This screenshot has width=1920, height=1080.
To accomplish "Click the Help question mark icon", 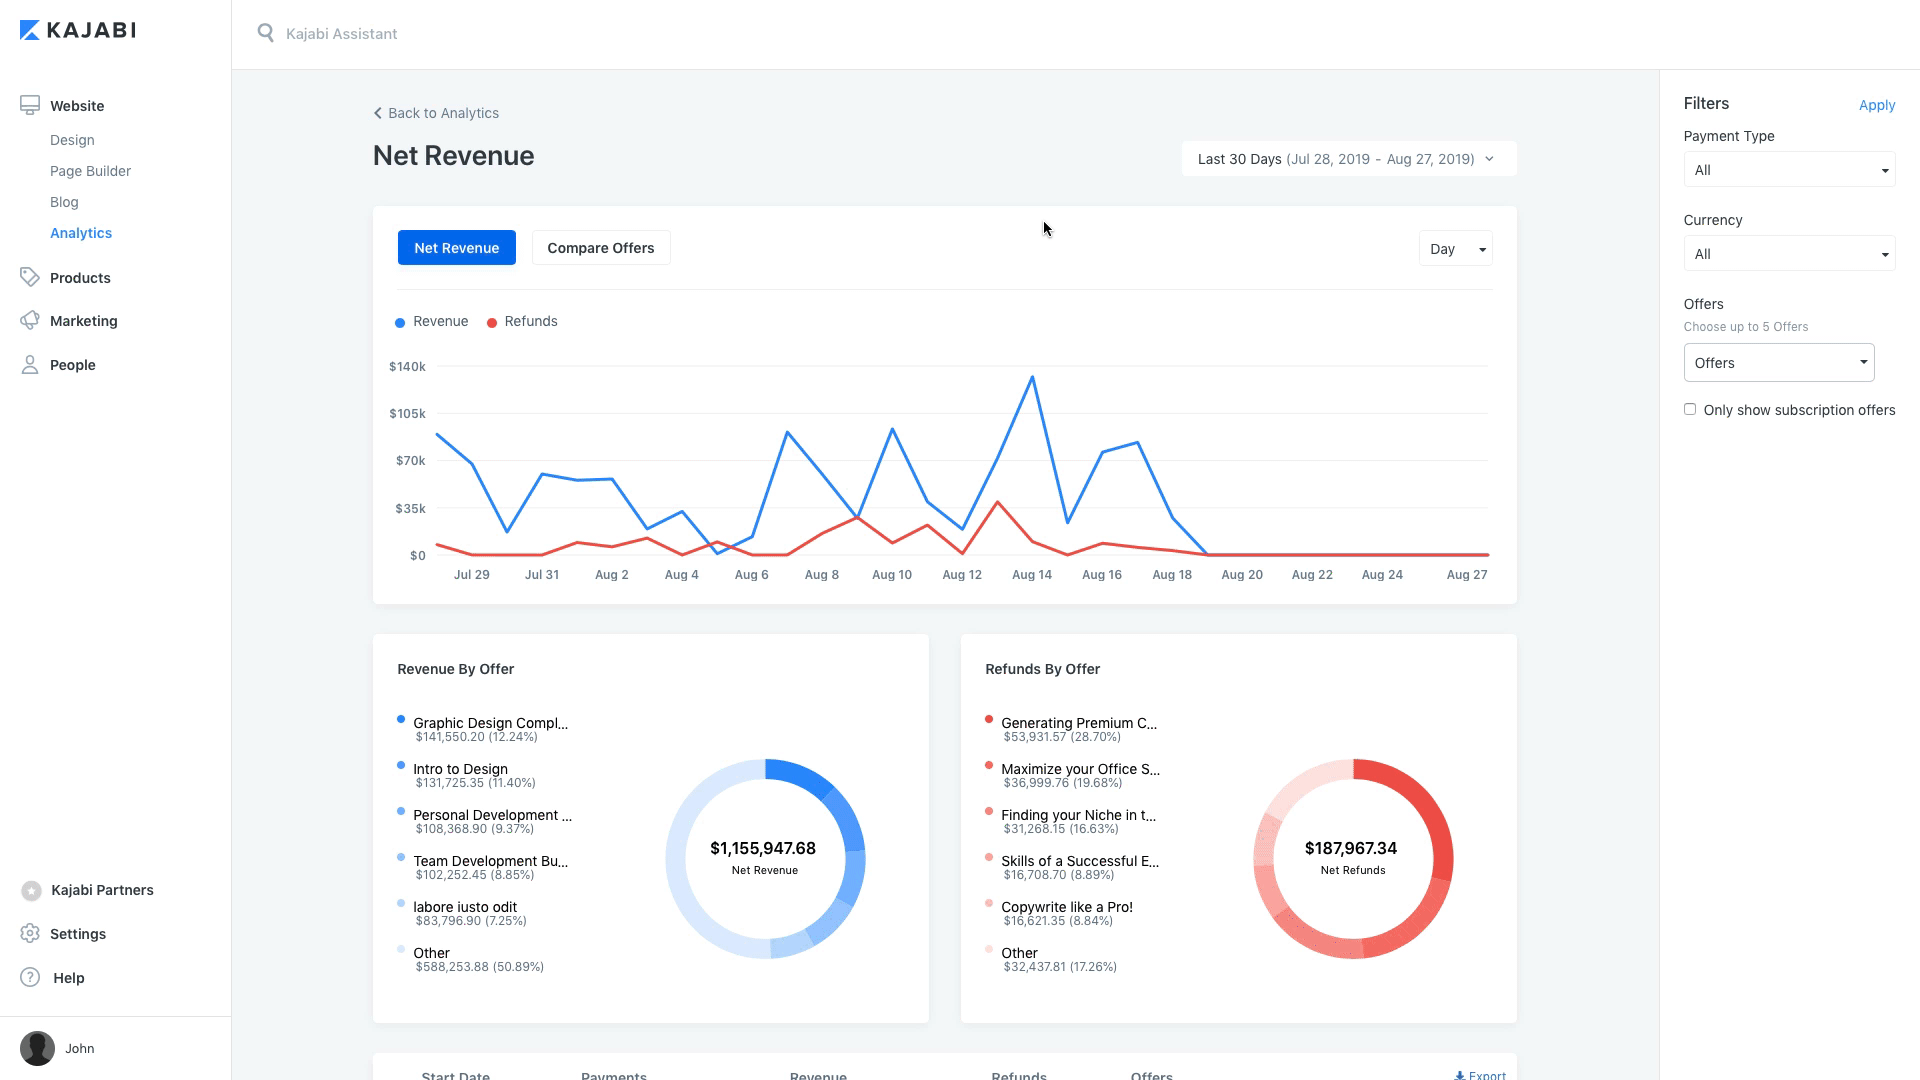I will 30,977.
